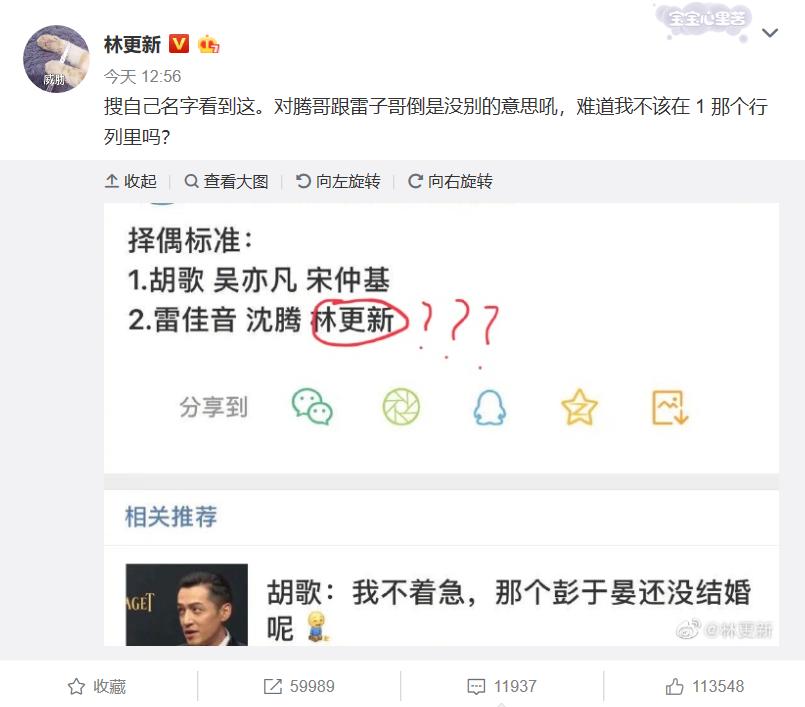Click the 今天 12:56 timestamp link
This screenshot has height=707, width=805.
click(142, 77)
